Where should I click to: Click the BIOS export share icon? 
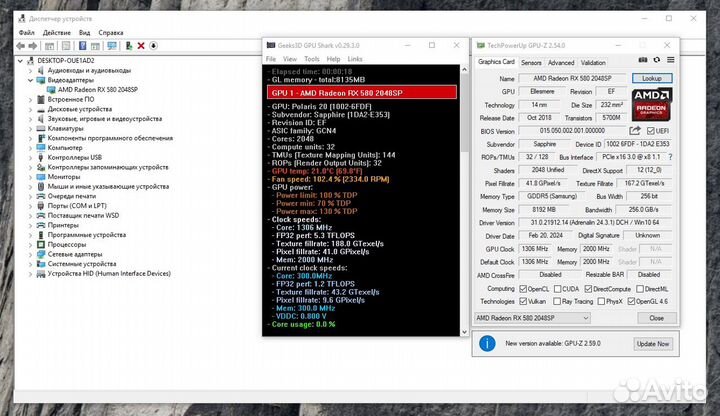(x=636, y=131)
